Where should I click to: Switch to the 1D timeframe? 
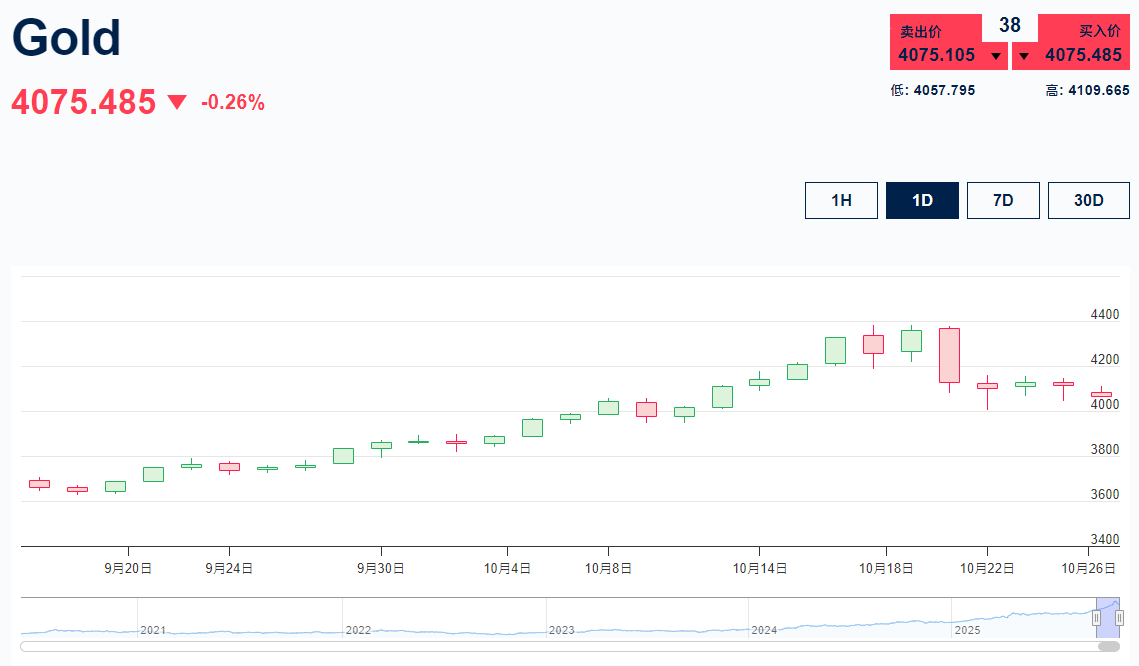point(922,200)
